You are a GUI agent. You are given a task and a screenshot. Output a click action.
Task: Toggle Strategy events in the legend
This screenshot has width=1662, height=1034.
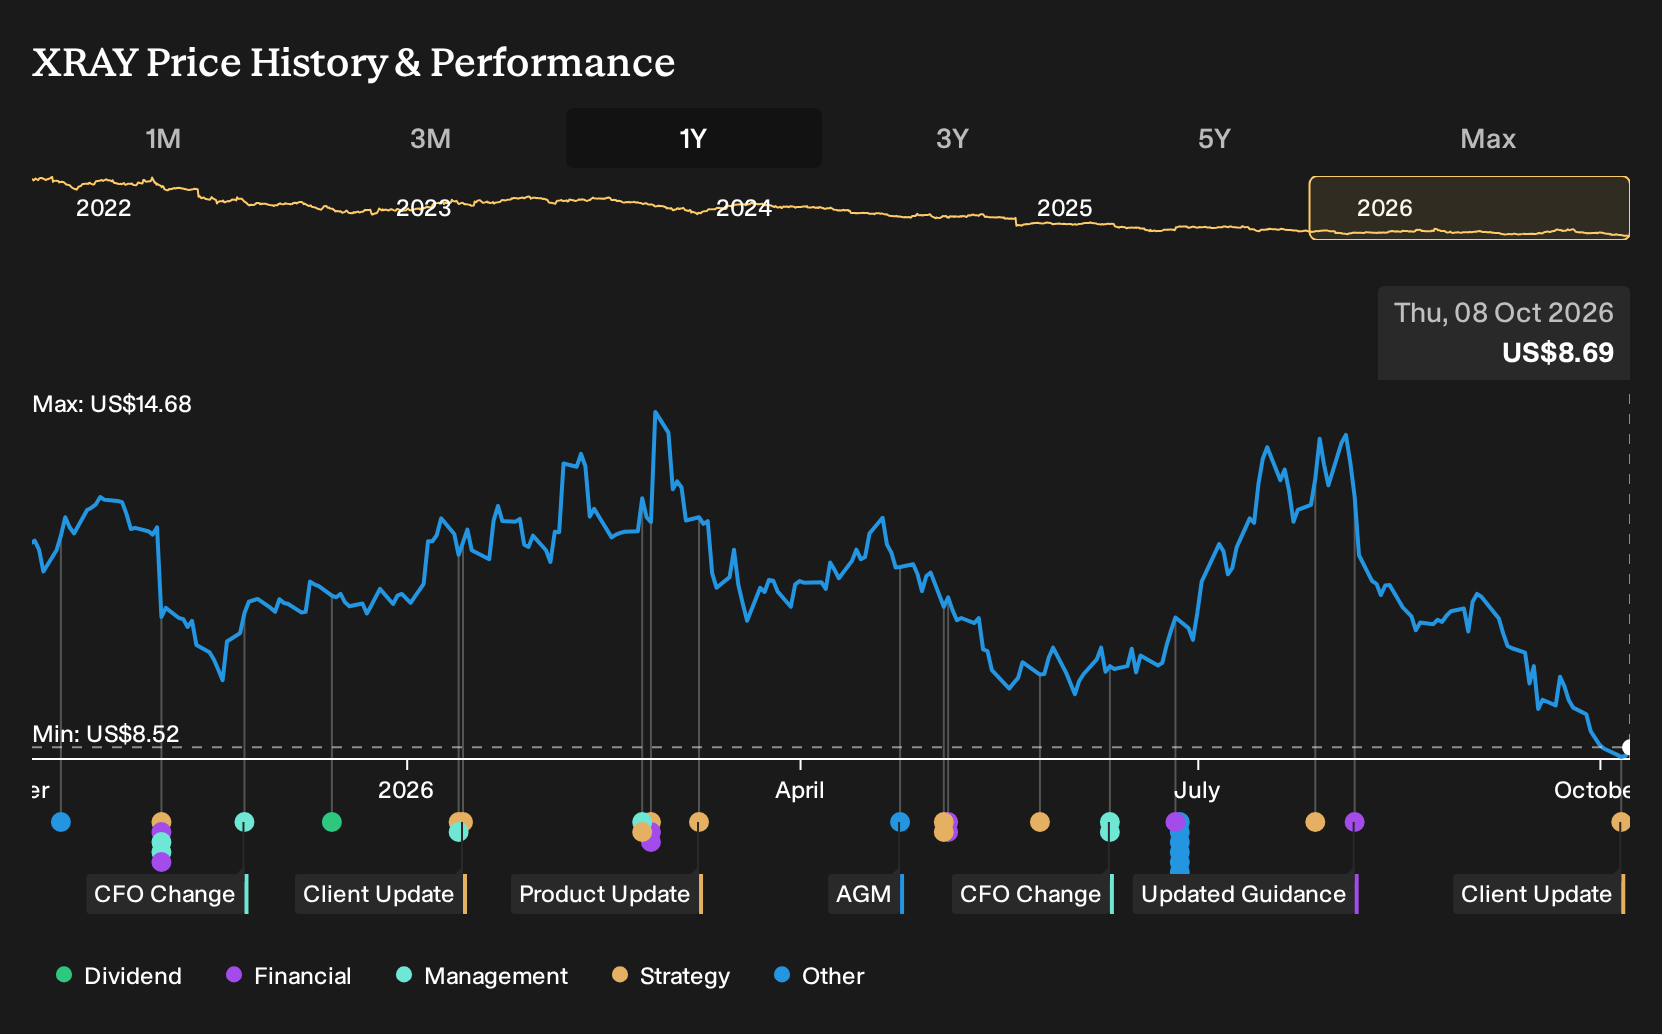[x=671, y=975]
